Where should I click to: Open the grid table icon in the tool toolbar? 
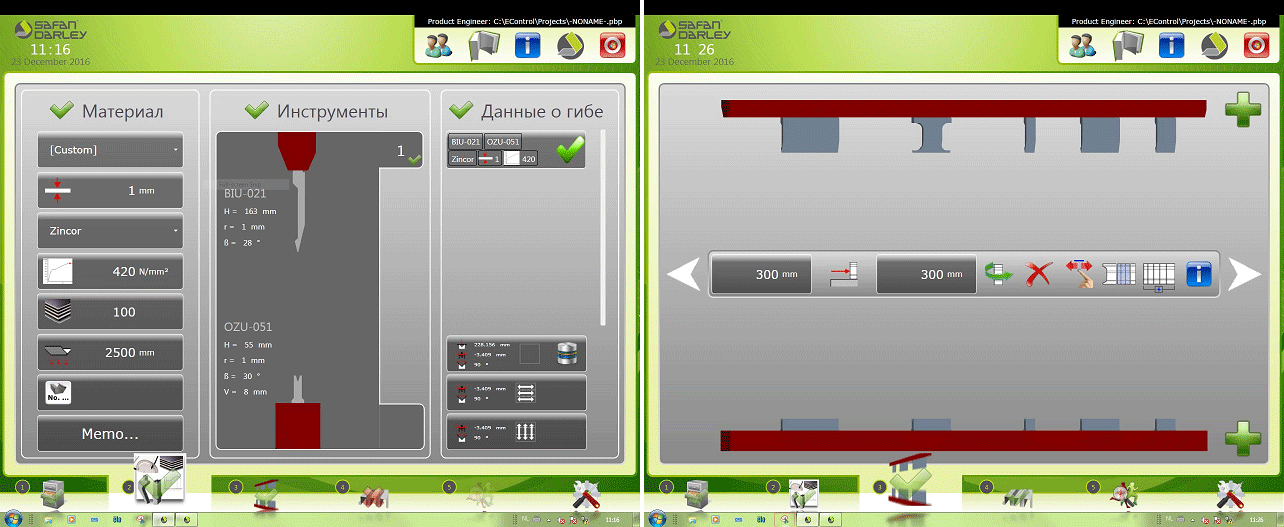click(1158, 274)
